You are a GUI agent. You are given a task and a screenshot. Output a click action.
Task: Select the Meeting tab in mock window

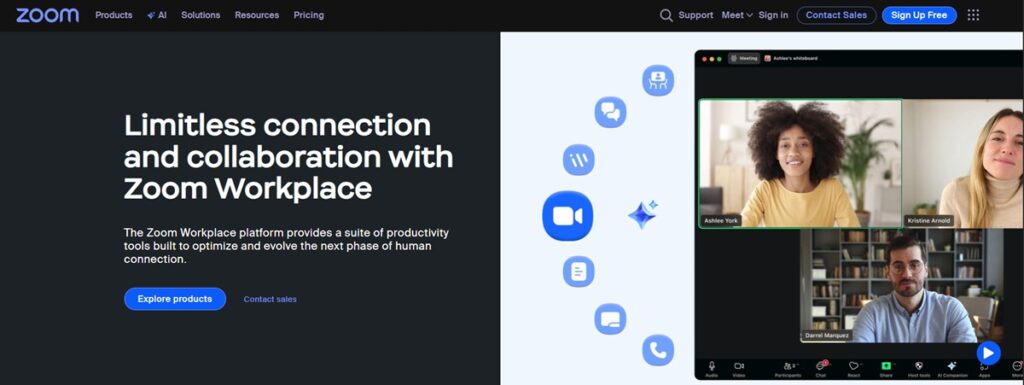click(x=744, y=58)
